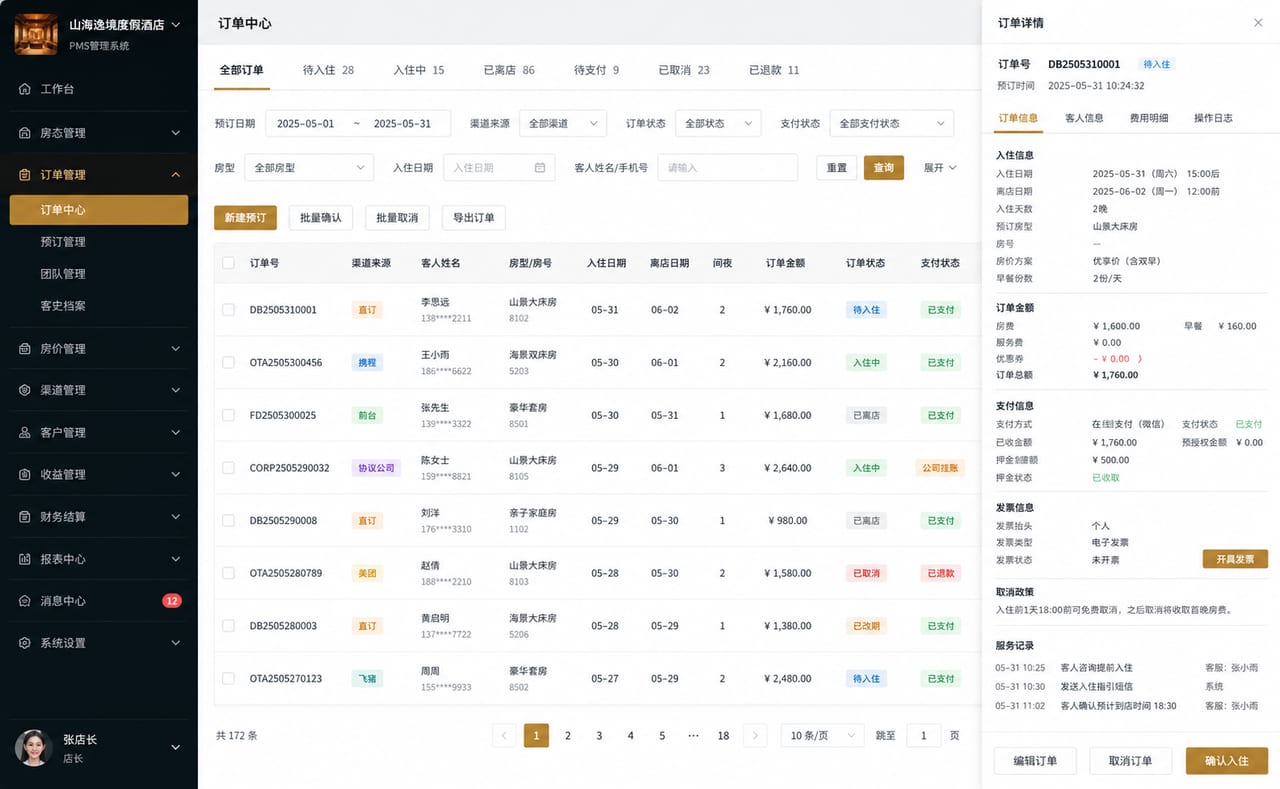Image resolution: width=1280 pixels, height=789 pixels.
Task: Focus the 客人姓名/手机号 input field
Action: pos(727,168)
